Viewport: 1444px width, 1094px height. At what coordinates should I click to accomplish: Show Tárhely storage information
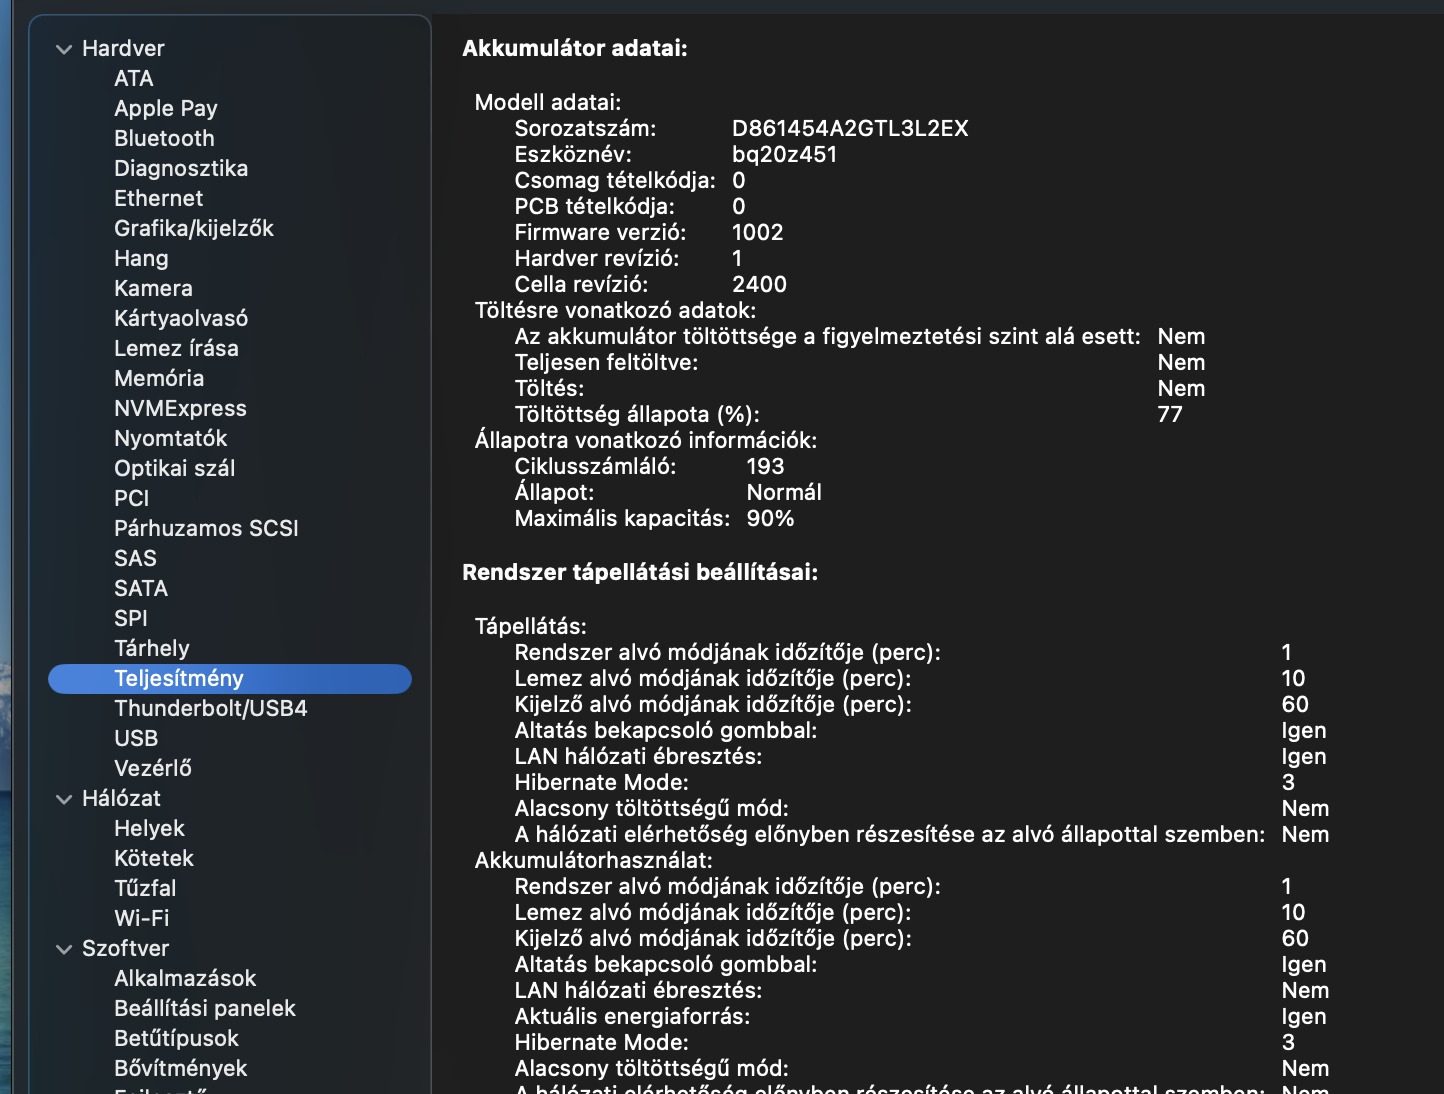coord(151,648)
